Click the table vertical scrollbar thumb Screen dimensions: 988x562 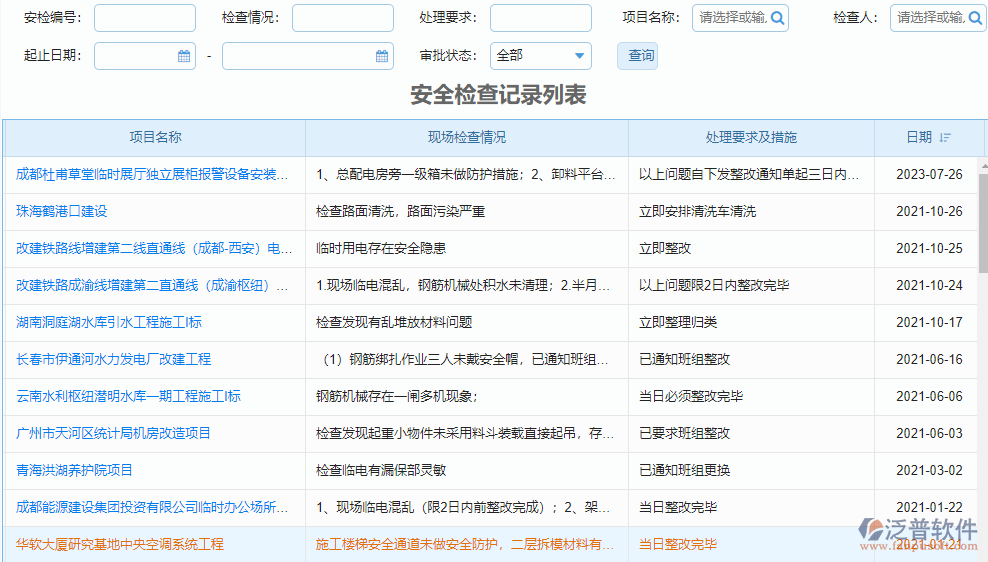[984, 222]
